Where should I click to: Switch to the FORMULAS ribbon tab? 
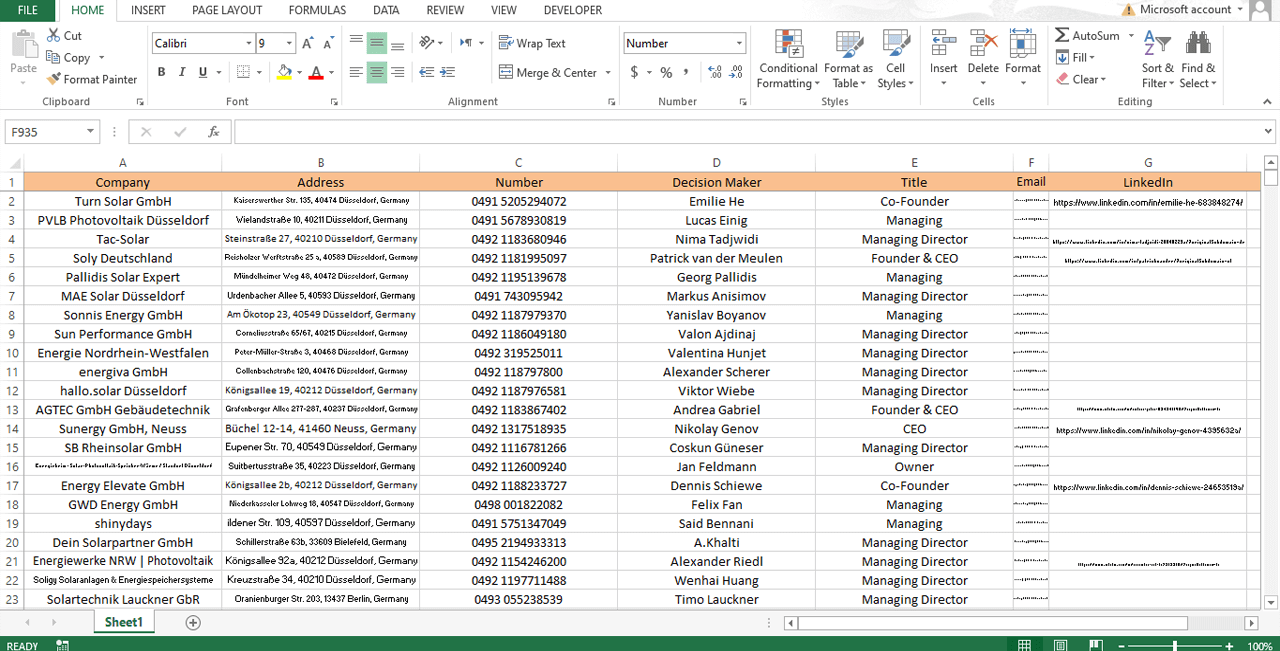317,10
